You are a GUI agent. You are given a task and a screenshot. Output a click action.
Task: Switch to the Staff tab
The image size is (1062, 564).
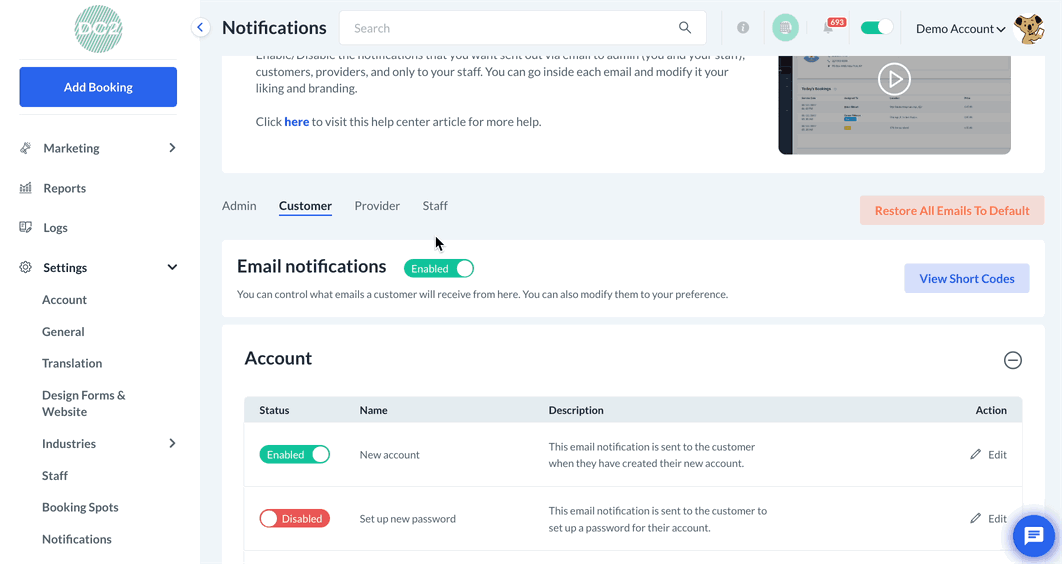click(x=435, y=206)
